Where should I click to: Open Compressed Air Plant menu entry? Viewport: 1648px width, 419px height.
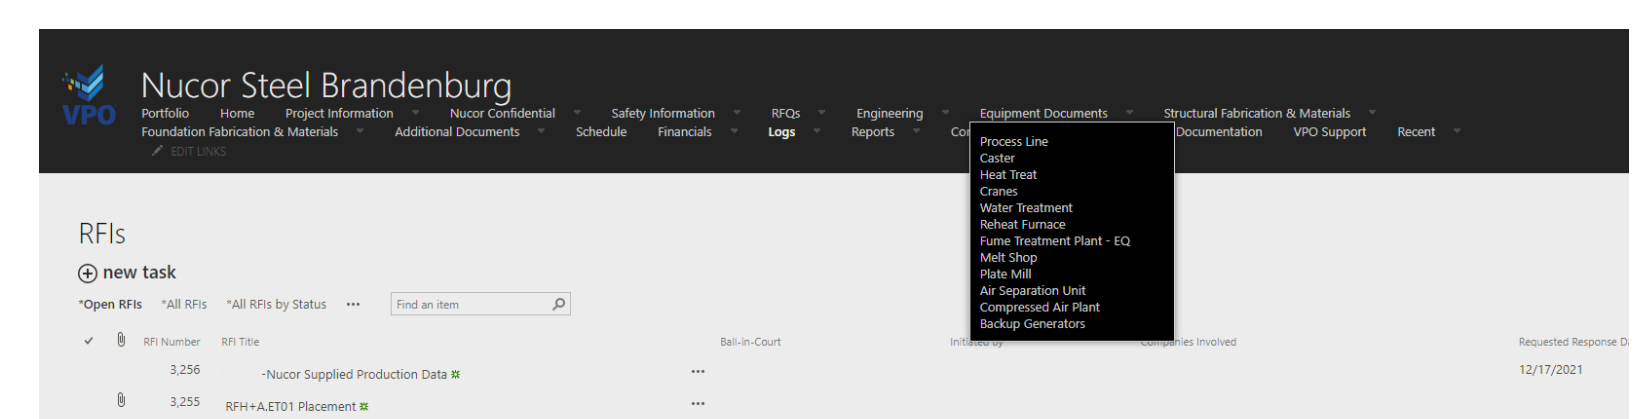pyautogui.click(x=1039, y=307)
